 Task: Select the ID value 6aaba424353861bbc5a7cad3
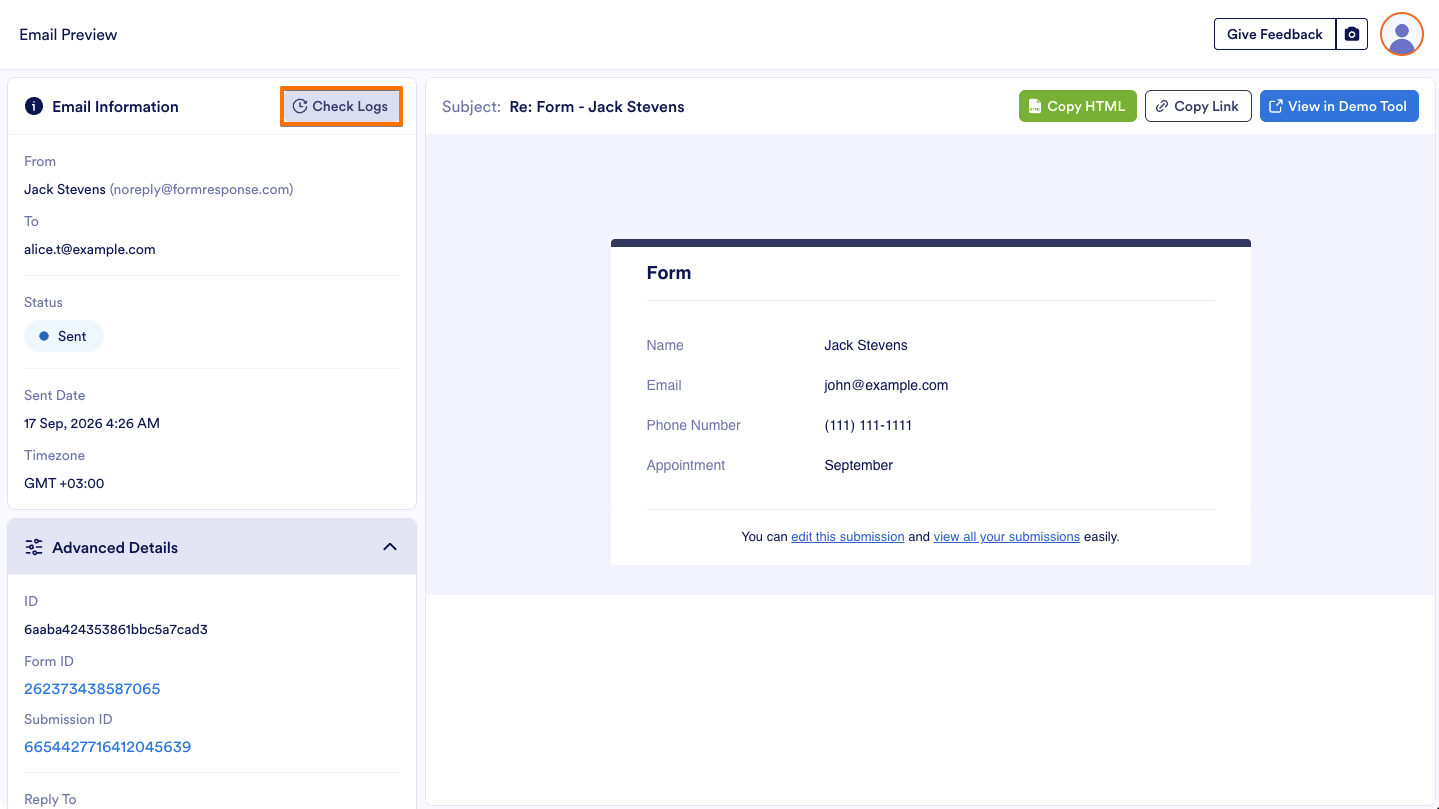[x=116, y=630]
